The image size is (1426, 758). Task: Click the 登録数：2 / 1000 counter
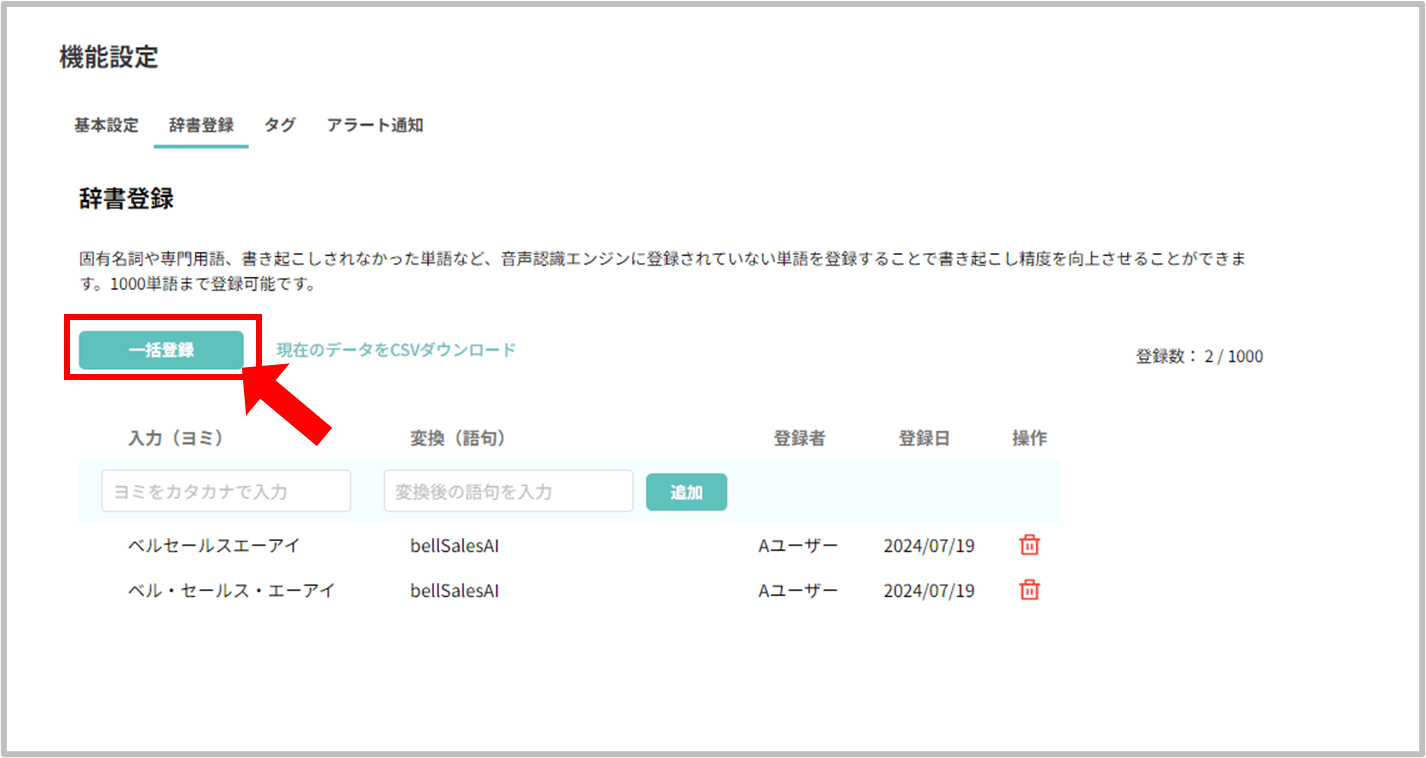click(1199, 356)
